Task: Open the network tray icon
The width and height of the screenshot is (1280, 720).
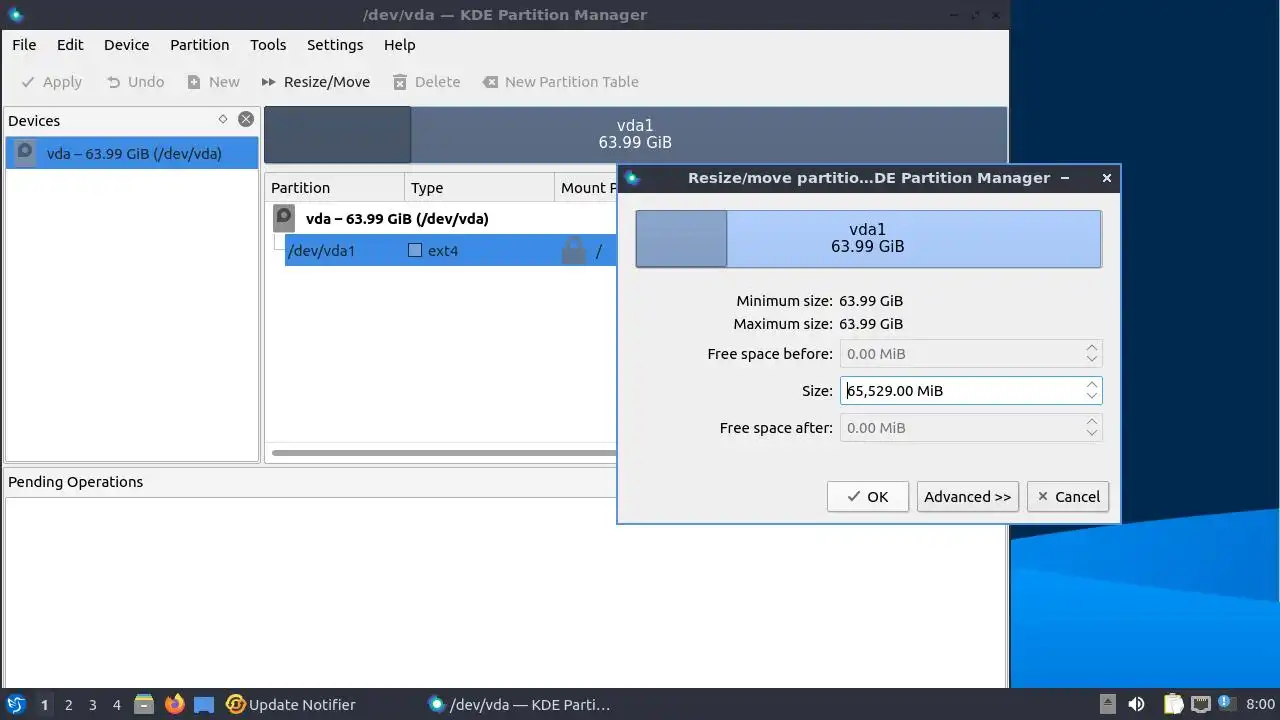Action: 1201,705
